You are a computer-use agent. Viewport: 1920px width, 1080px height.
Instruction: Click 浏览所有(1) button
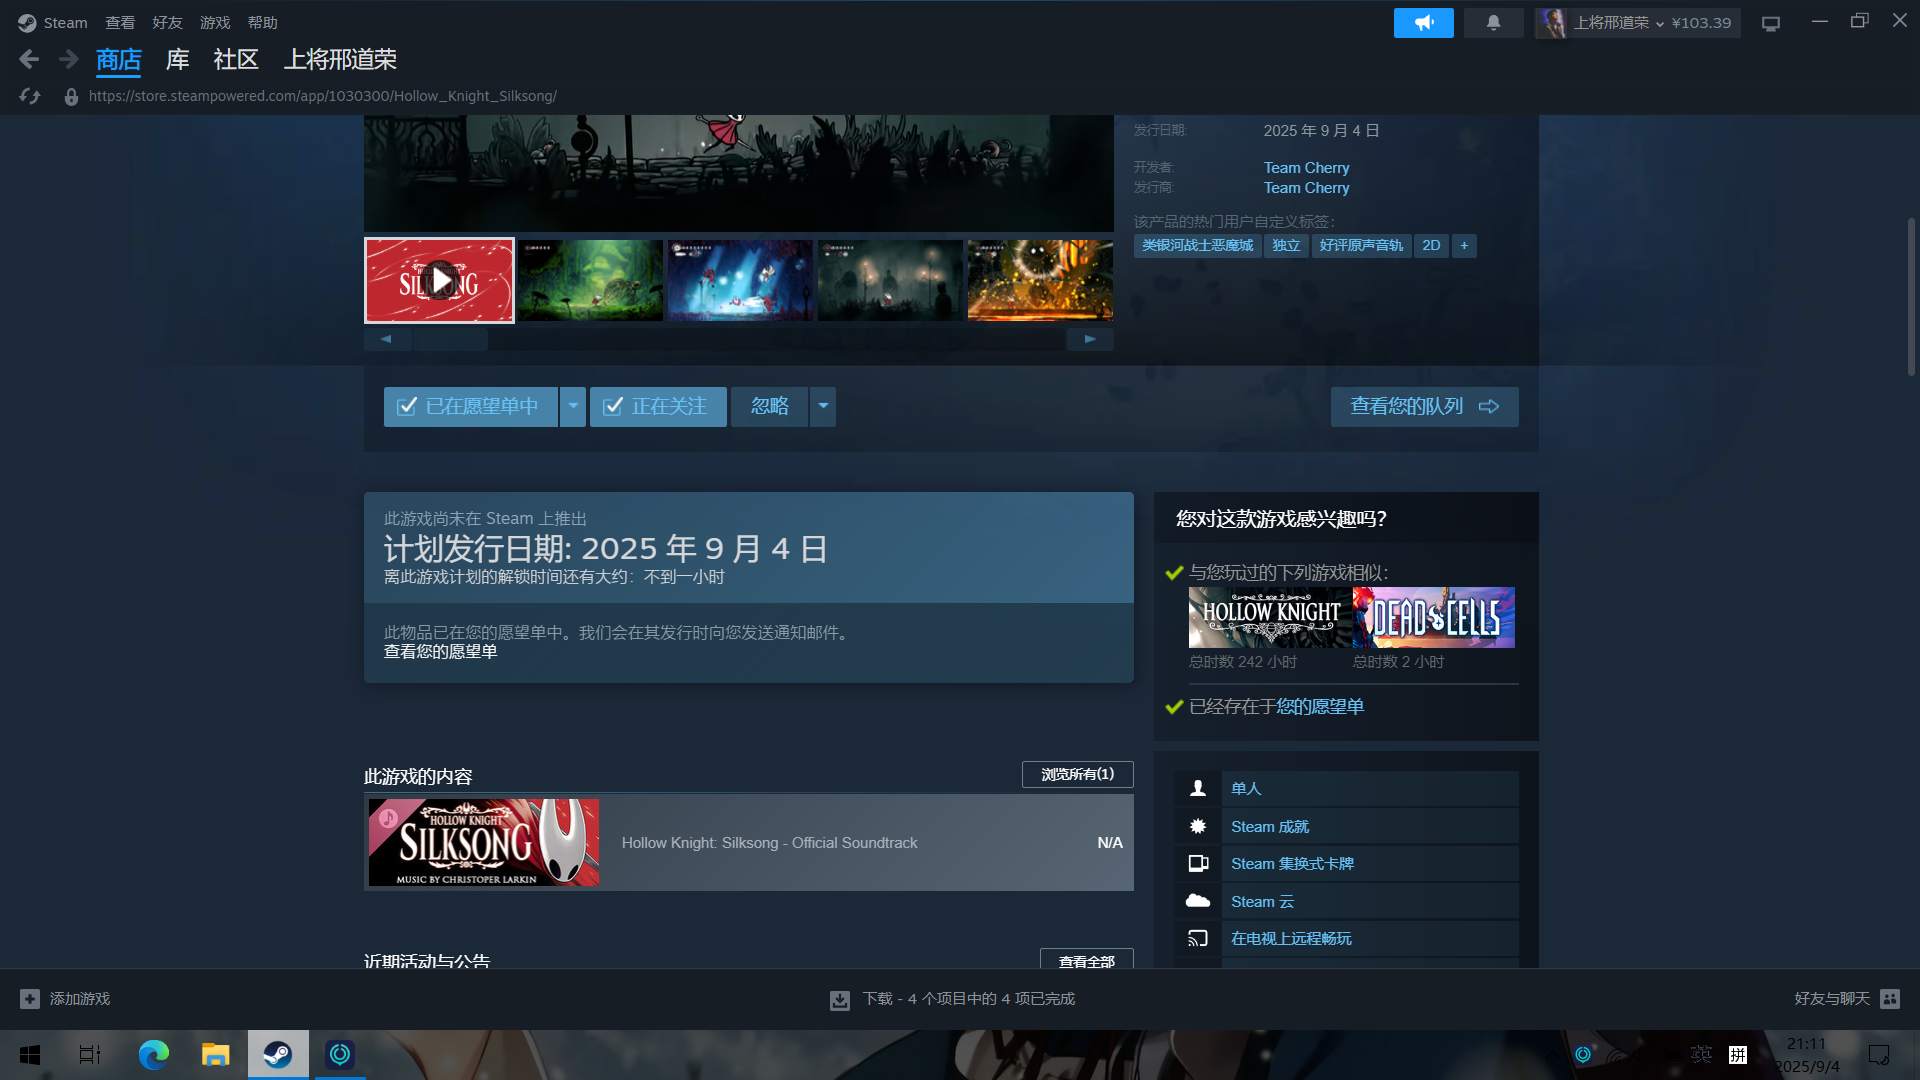[x=1077, y=775]
